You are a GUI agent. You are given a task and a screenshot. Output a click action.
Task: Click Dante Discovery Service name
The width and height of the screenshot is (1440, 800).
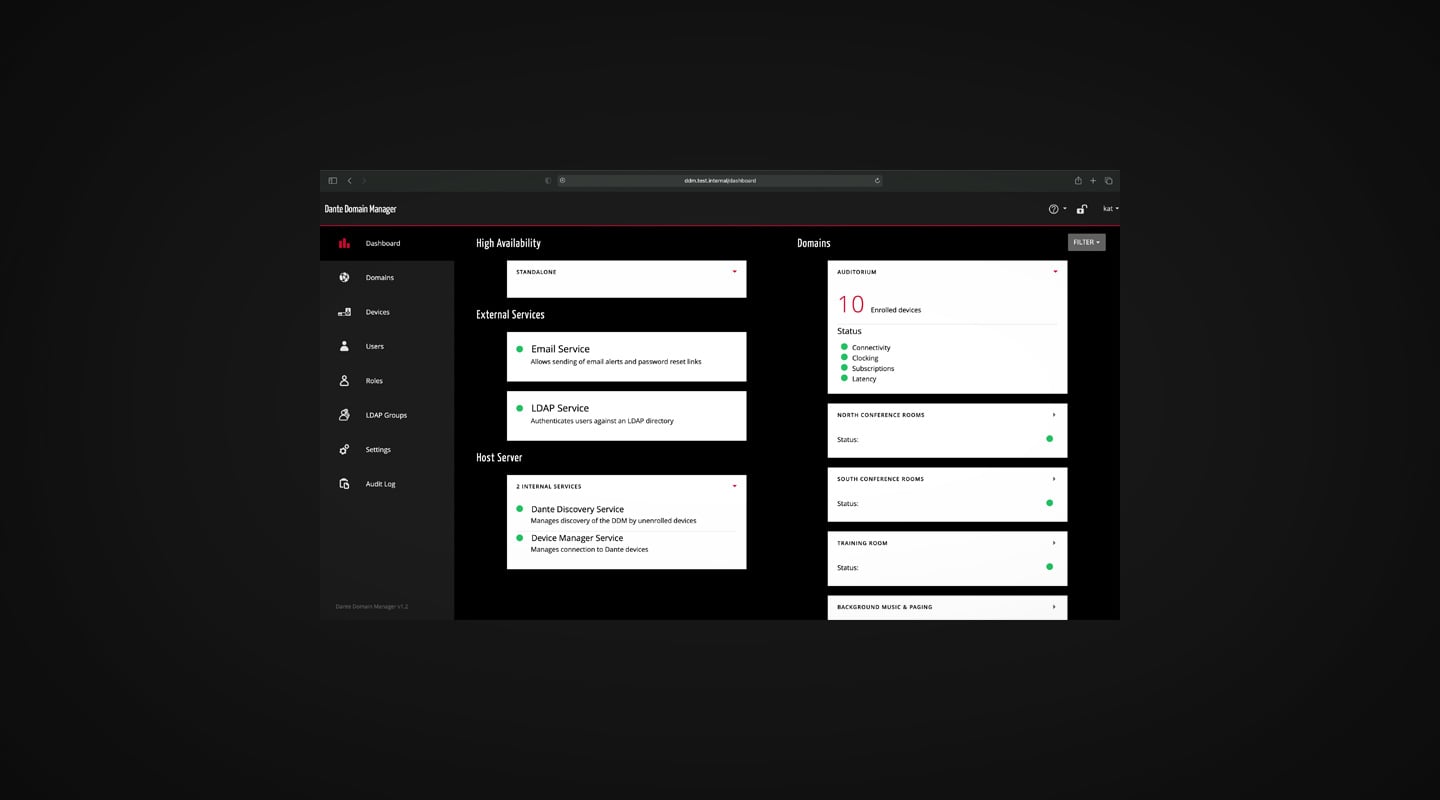point(577,509)
